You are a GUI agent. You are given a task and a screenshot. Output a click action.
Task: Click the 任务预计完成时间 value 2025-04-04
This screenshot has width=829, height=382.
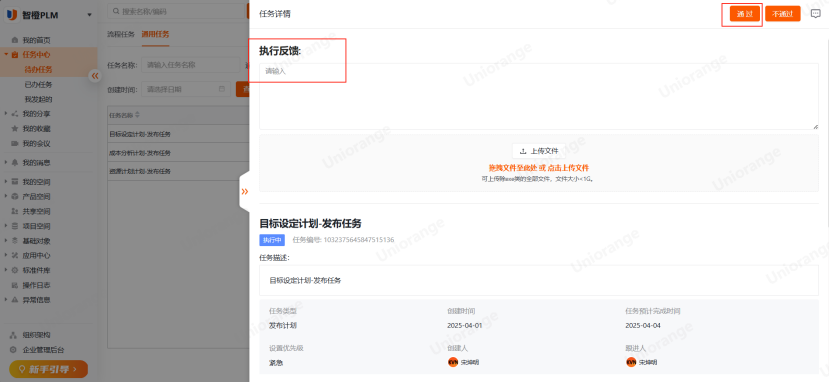643,325
